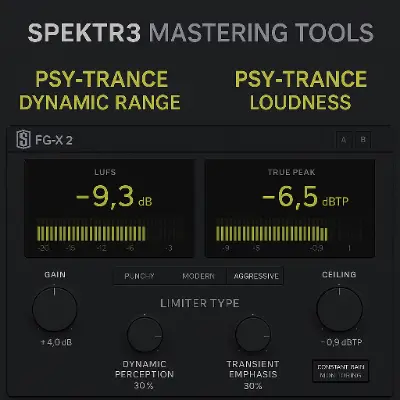The height and width of the screenshot is (400, 400).
Task: Choose the Punchy limiter type
Action: pos(139,276)
